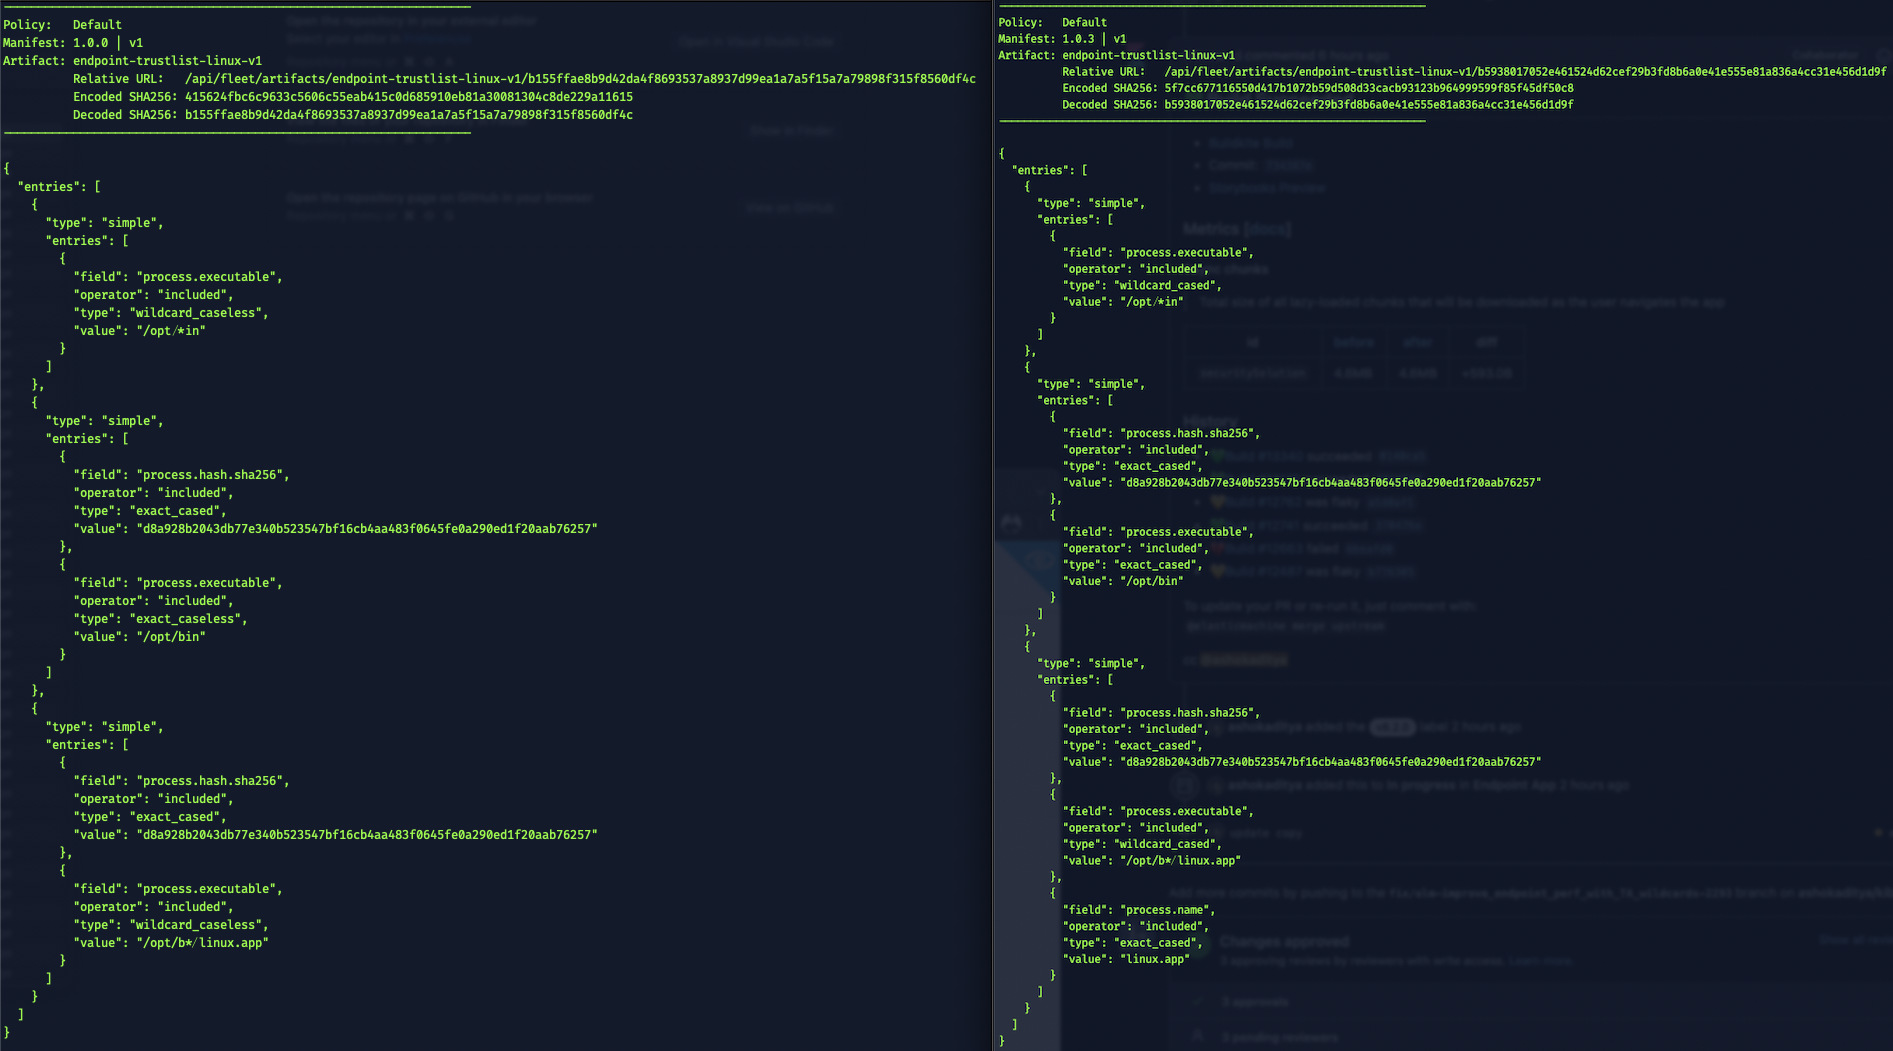
Task: Click the "Manifest: 1.0.3 | v1" line in right pane
Action: (x=1062, y=39)
